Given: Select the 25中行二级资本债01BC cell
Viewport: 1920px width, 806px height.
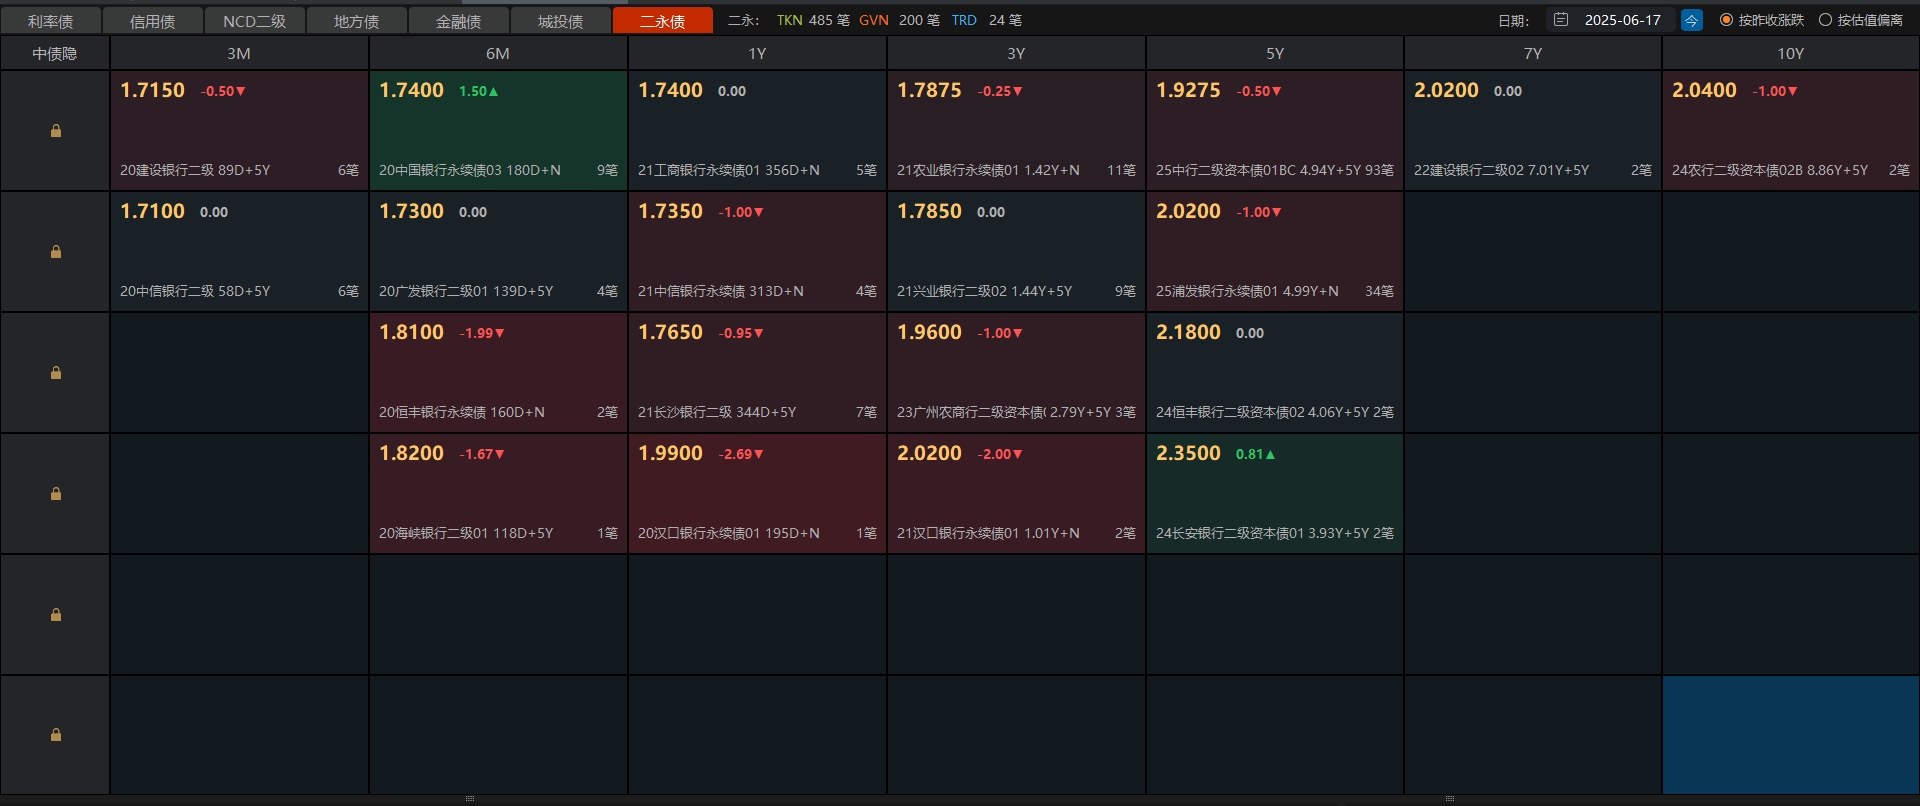Looking at the screenshot, I should click(x=1275, y=131).
